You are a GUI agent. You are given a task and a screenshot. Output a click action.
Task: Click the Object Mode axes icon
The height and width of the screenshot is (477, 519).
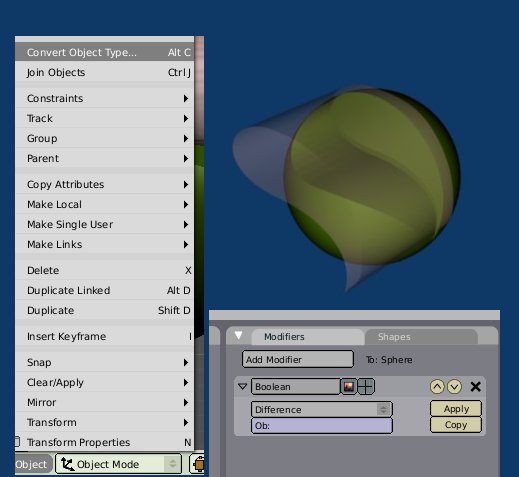pos(67,464)
